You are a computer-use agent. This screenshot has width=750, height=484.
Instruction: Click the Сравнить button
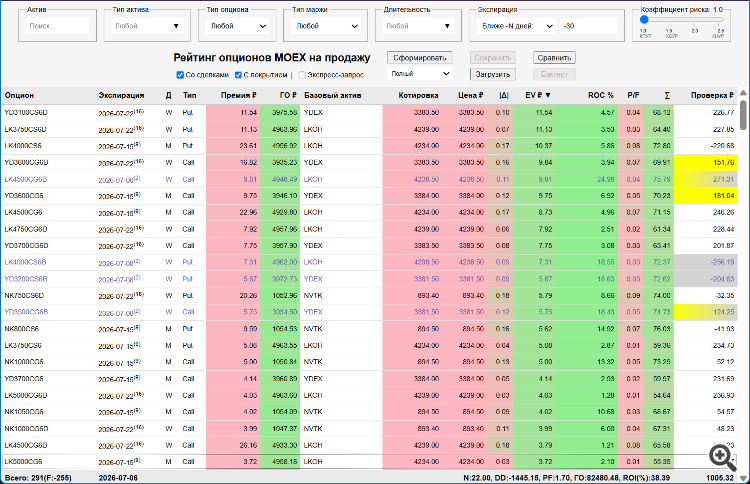click(x=554, y=58)
